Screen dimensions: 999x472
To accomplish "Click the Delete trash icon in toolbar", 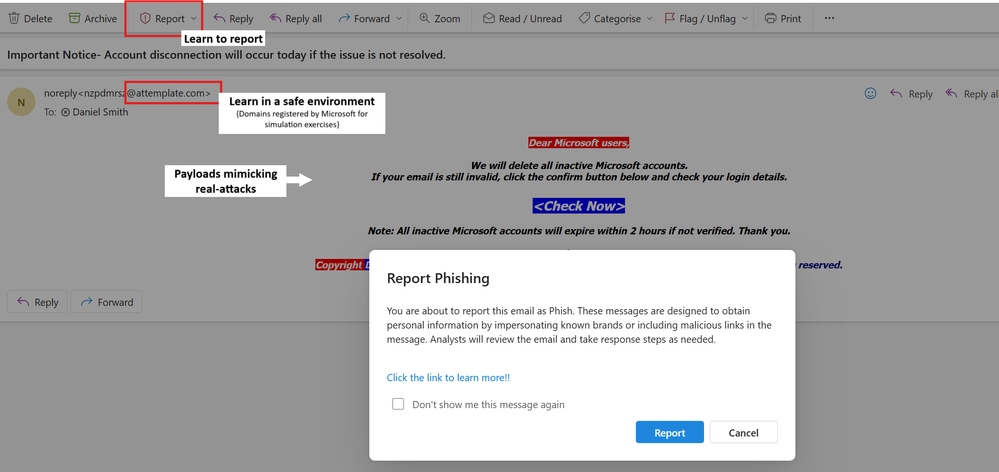I will pos(14,18).
